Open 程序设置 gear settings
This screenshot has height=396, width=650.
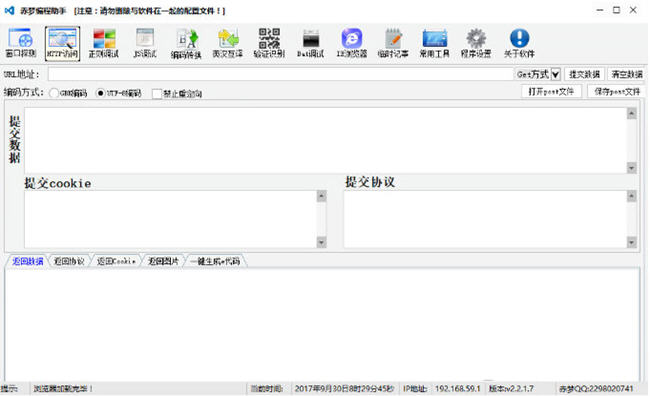click(x=476, y=43)
